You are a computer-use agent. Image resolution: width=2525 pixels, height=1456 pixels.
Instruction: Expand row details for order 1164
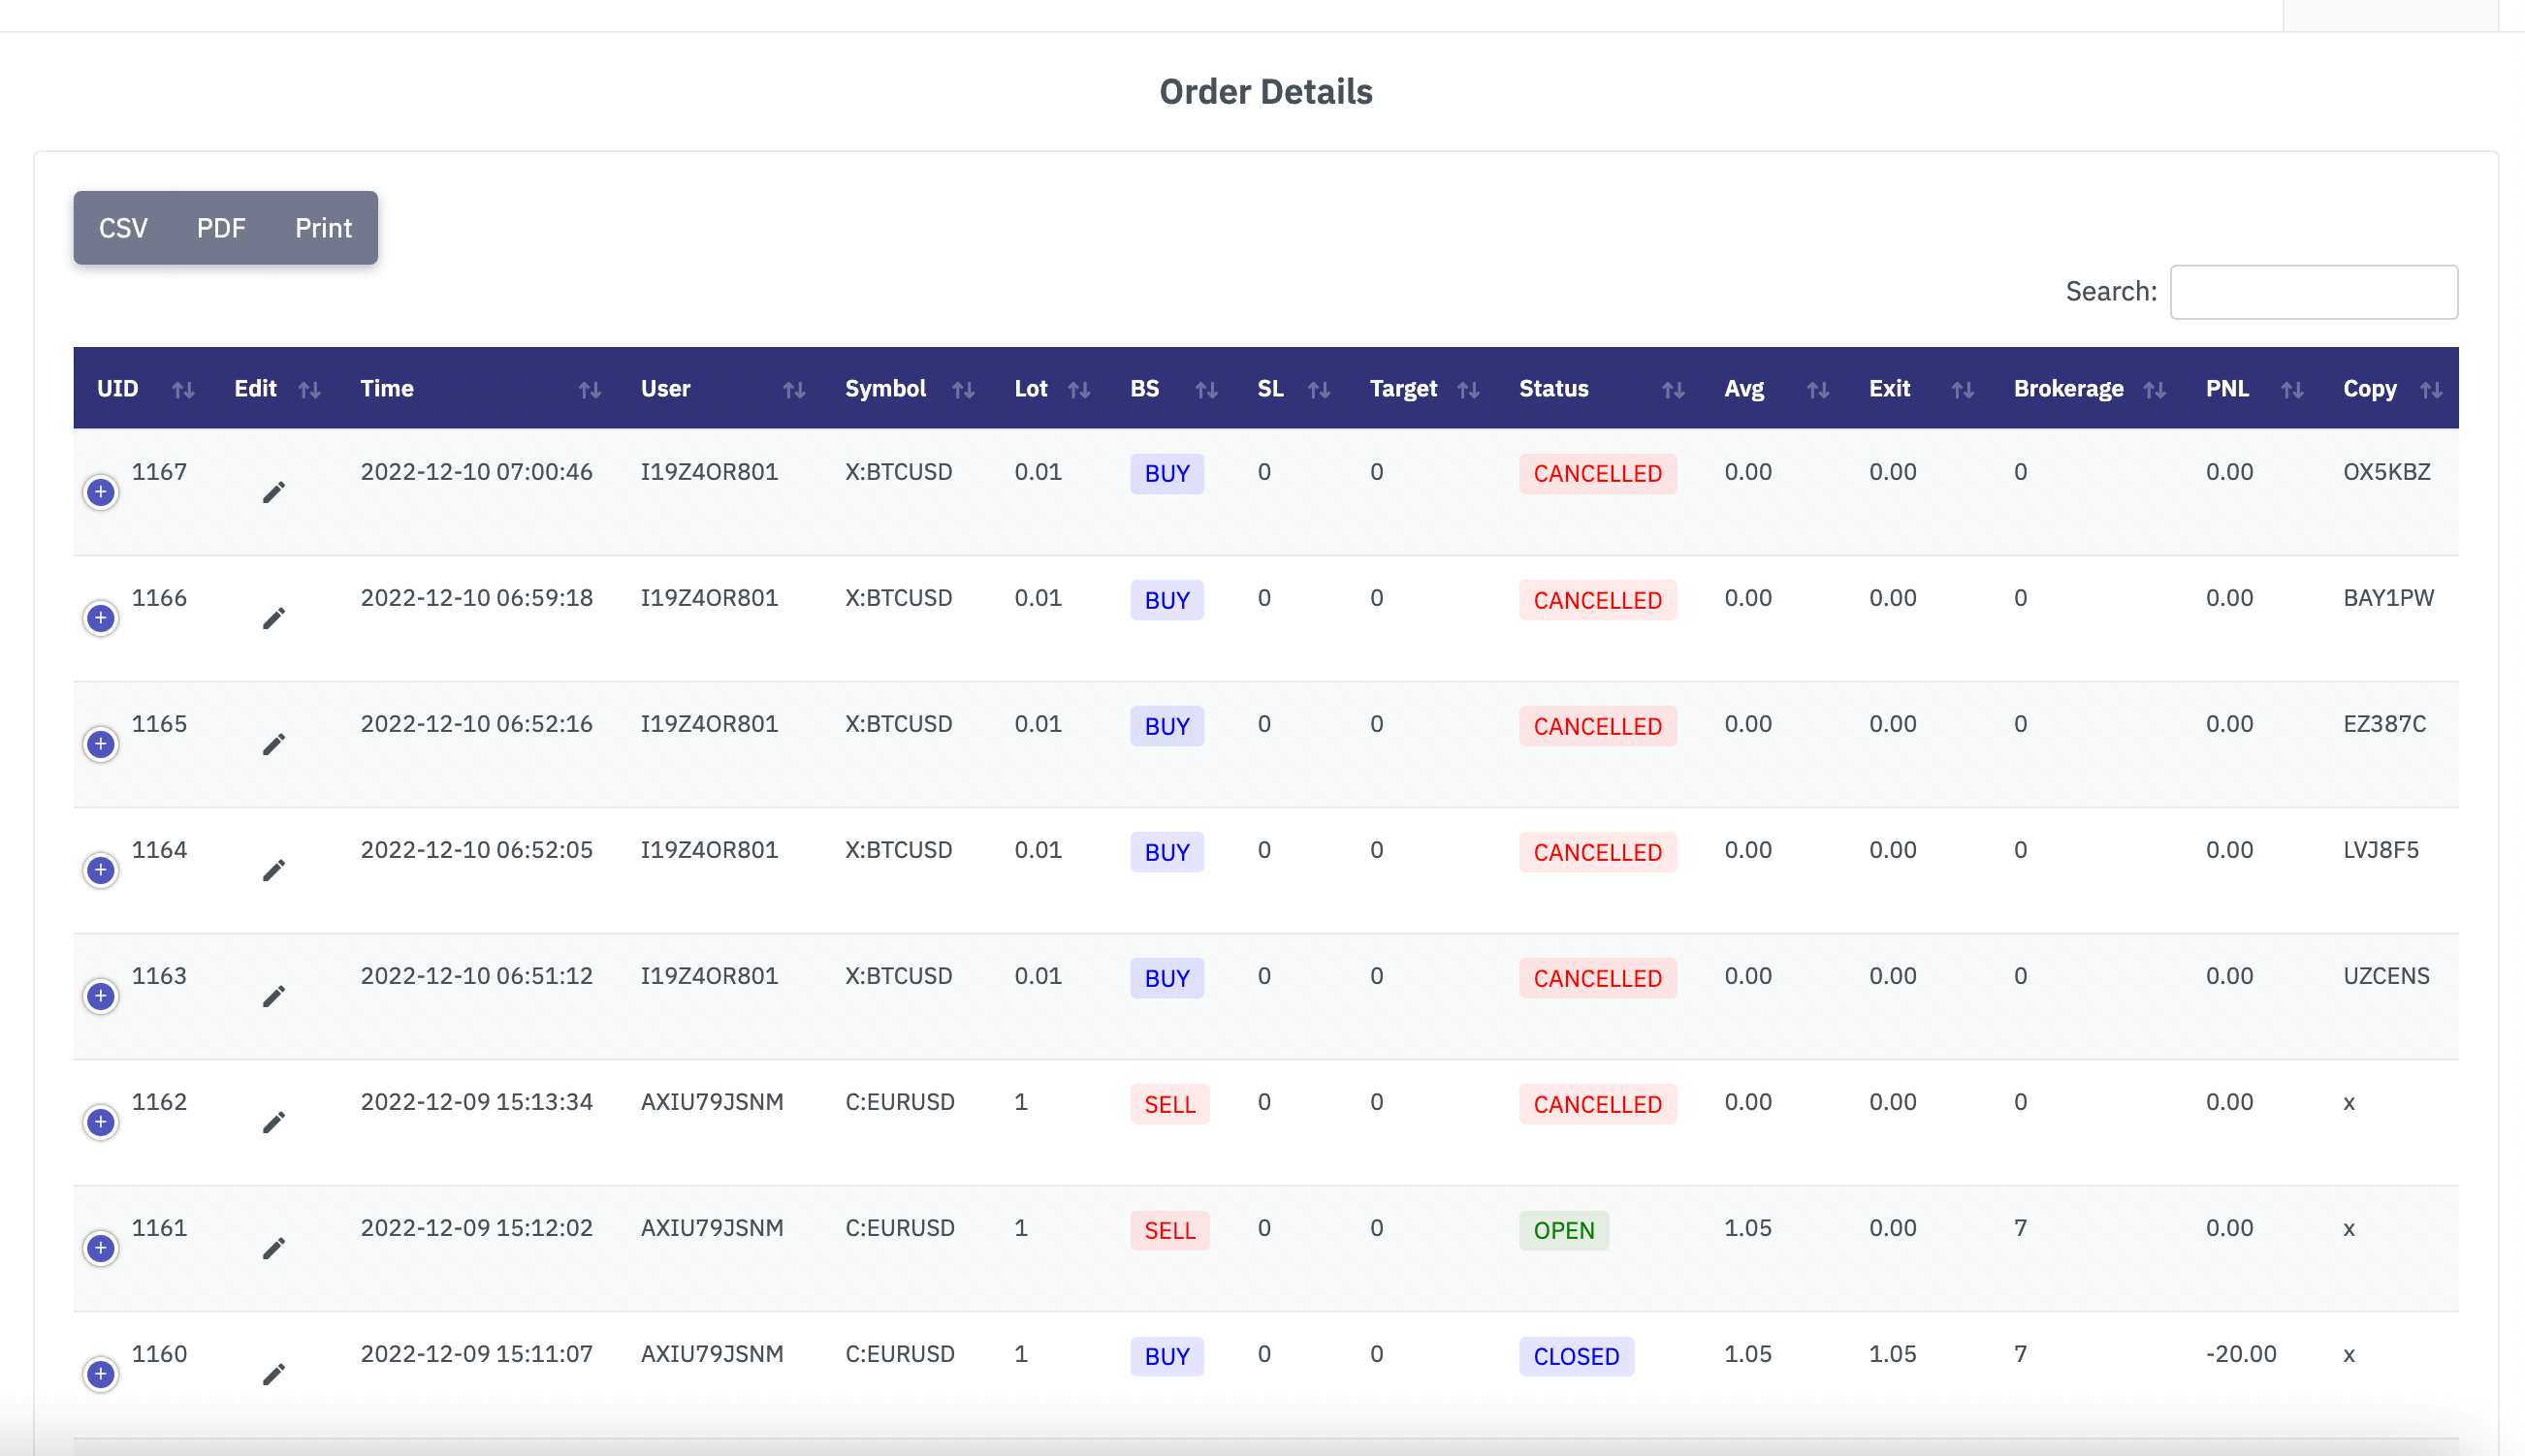[x=100, y=870]
